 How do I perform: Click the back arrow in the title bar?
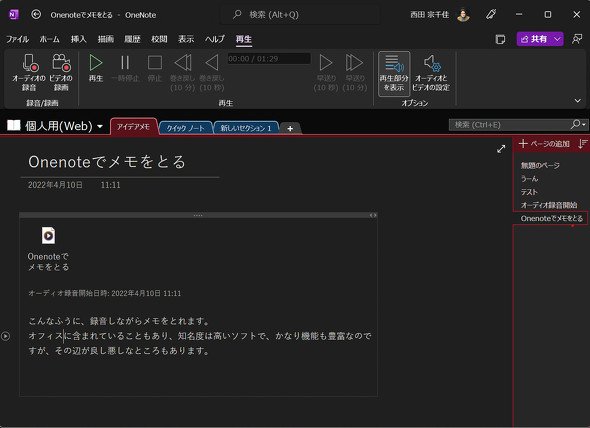tap(36, 15)
